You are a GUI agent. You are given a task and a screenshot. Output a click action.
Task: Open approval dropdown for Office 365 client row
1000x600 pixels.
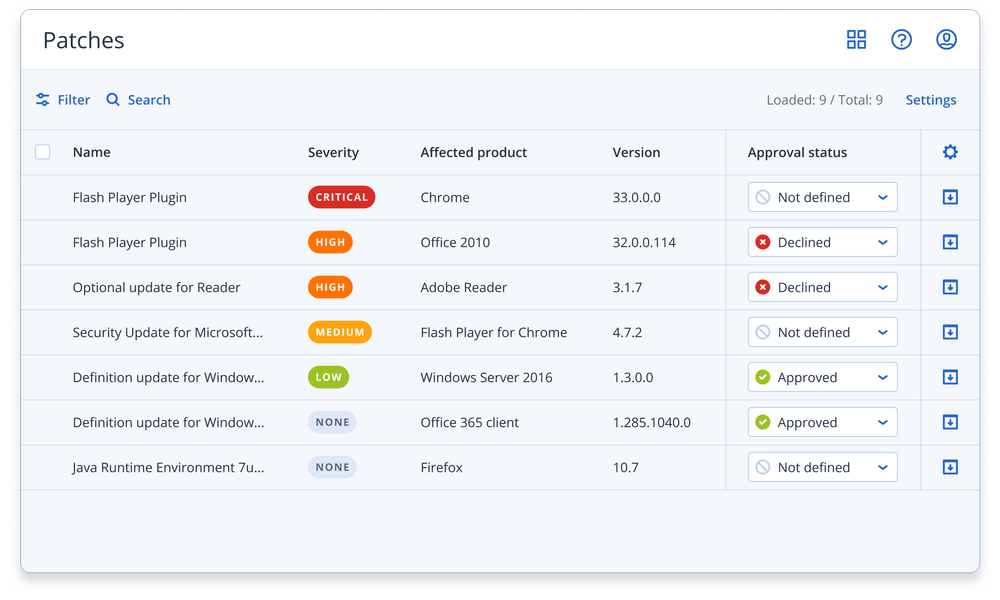pyautogui.click(x=822, y=422)
